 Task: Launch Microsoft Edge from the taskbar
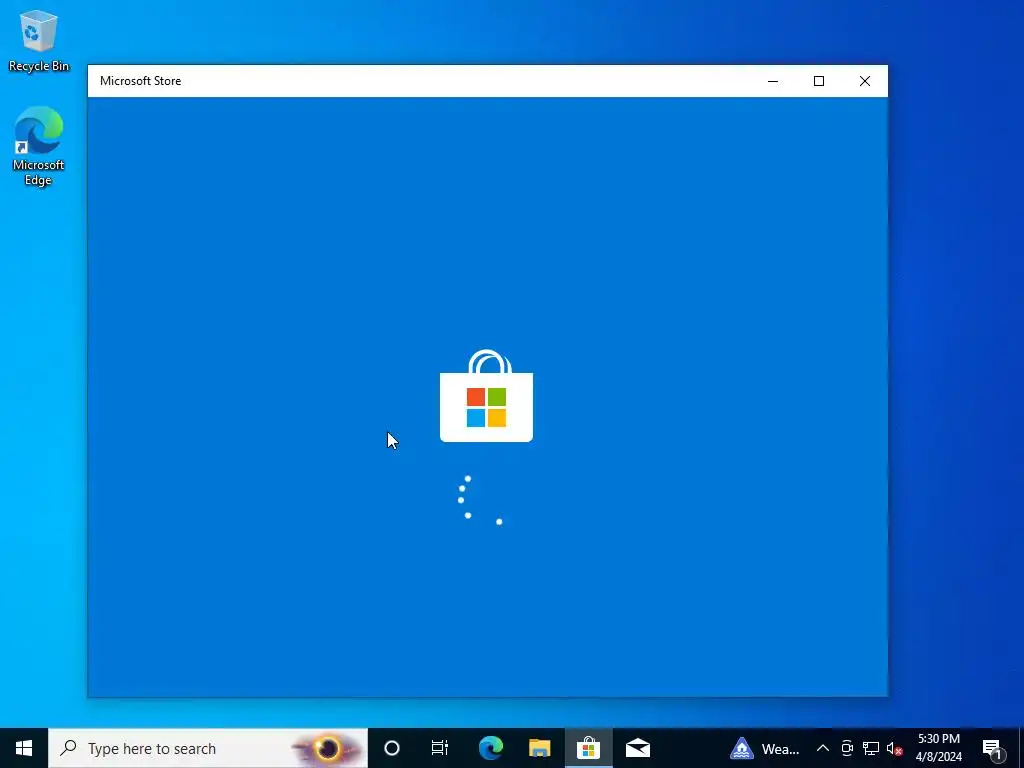(490, 748)
